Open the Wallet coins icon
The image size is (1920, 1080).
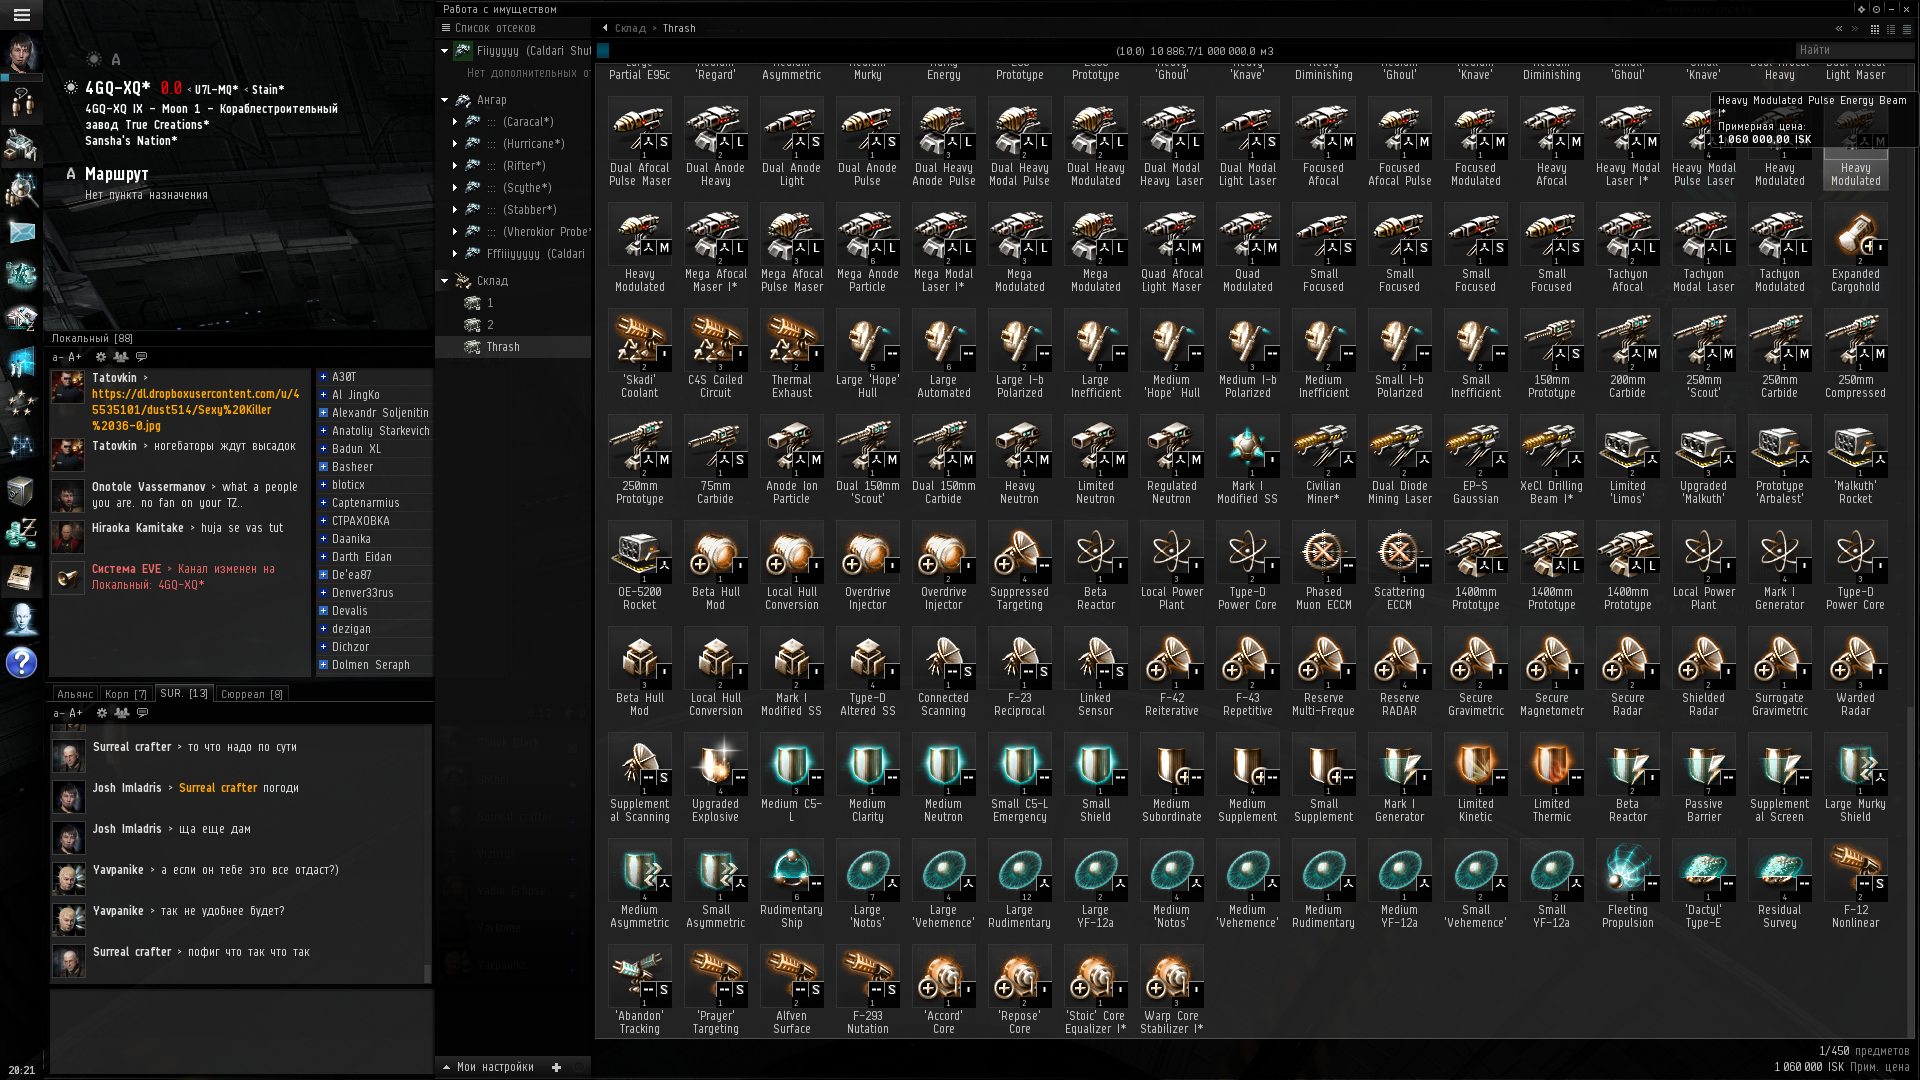(x=21, y=534)
